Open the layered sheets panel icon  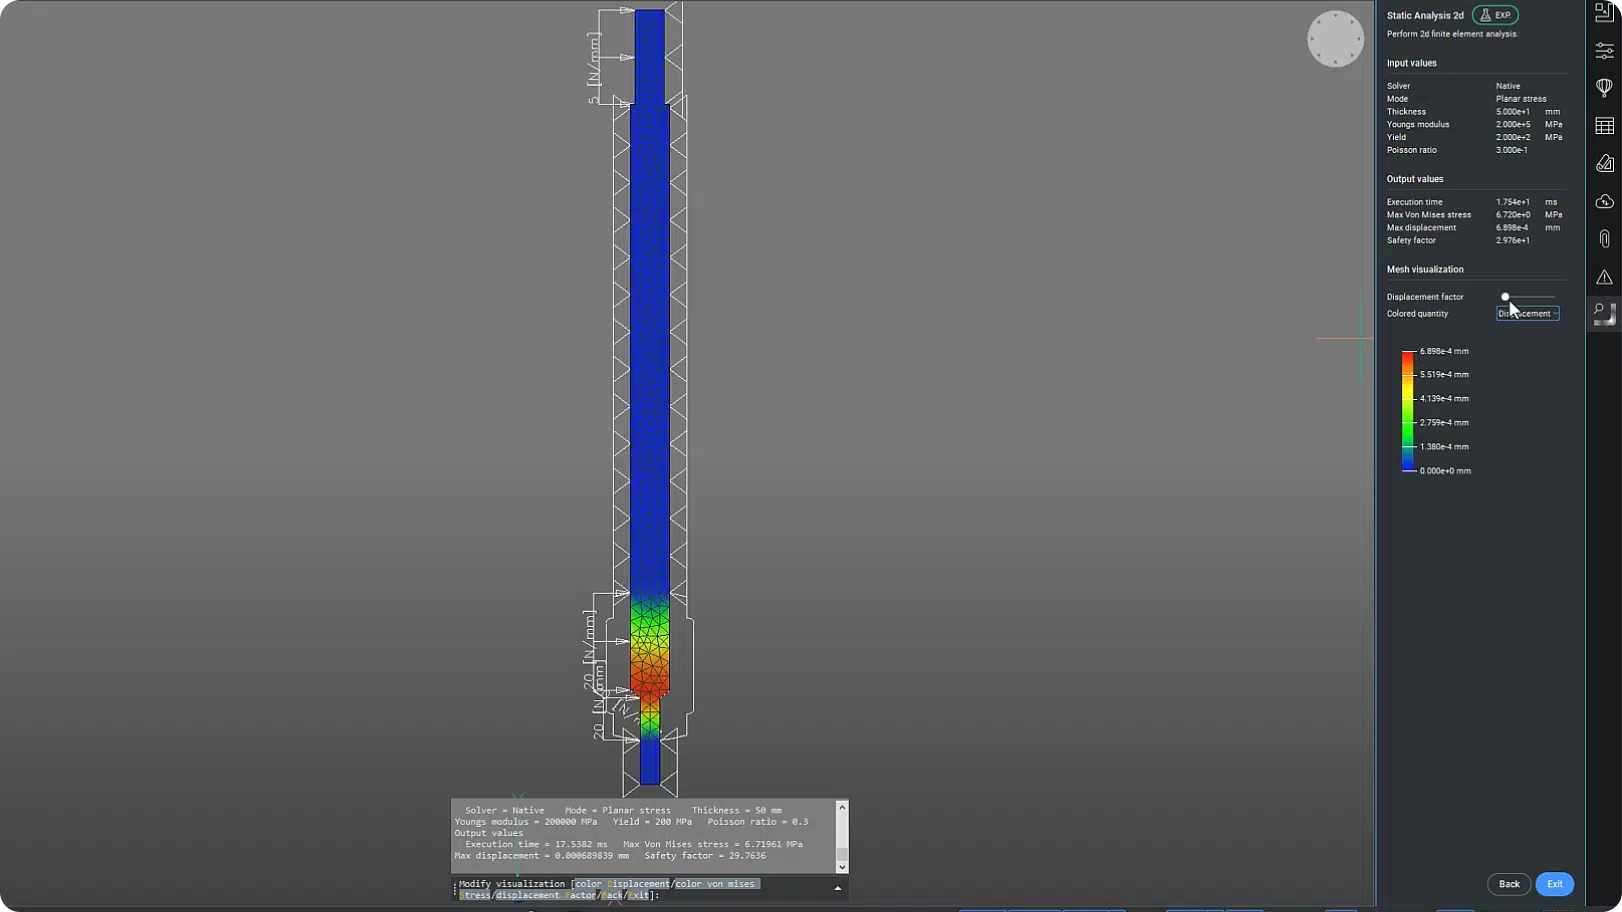pos(1604,164)
